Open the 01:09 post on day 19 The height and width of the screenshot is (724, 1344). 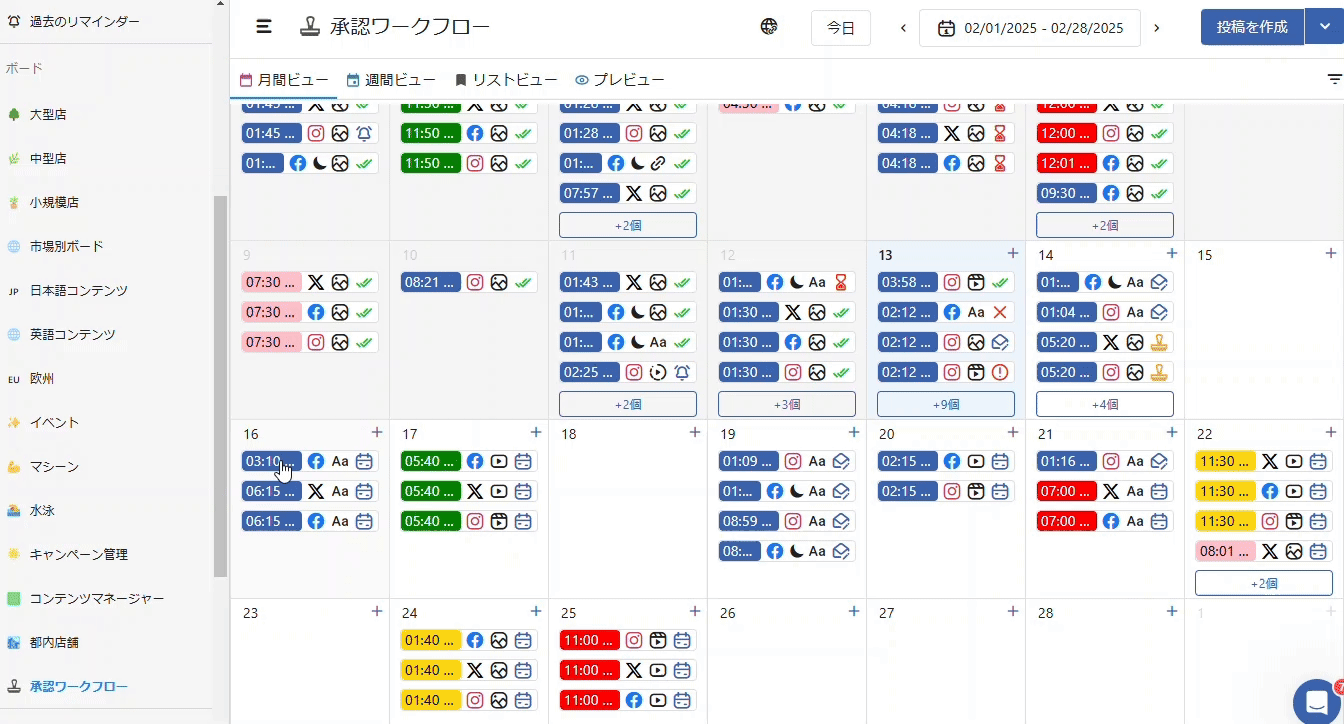(786, 461)
